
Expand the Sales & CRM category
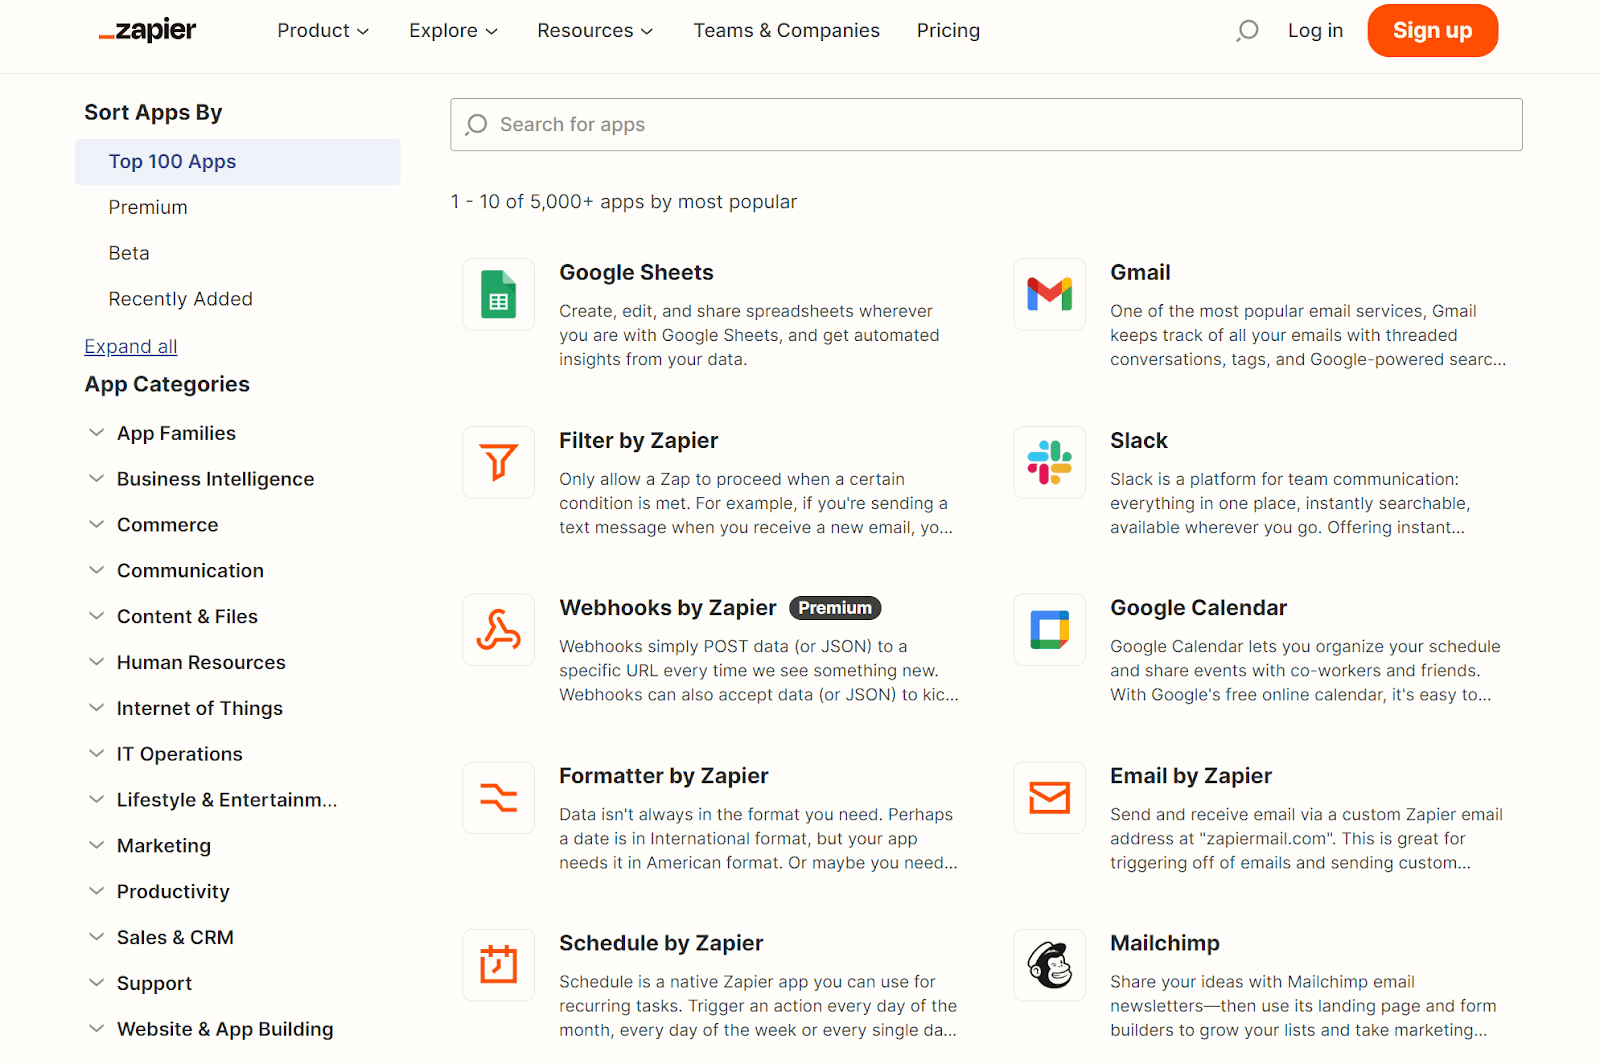tap(175, 937)
